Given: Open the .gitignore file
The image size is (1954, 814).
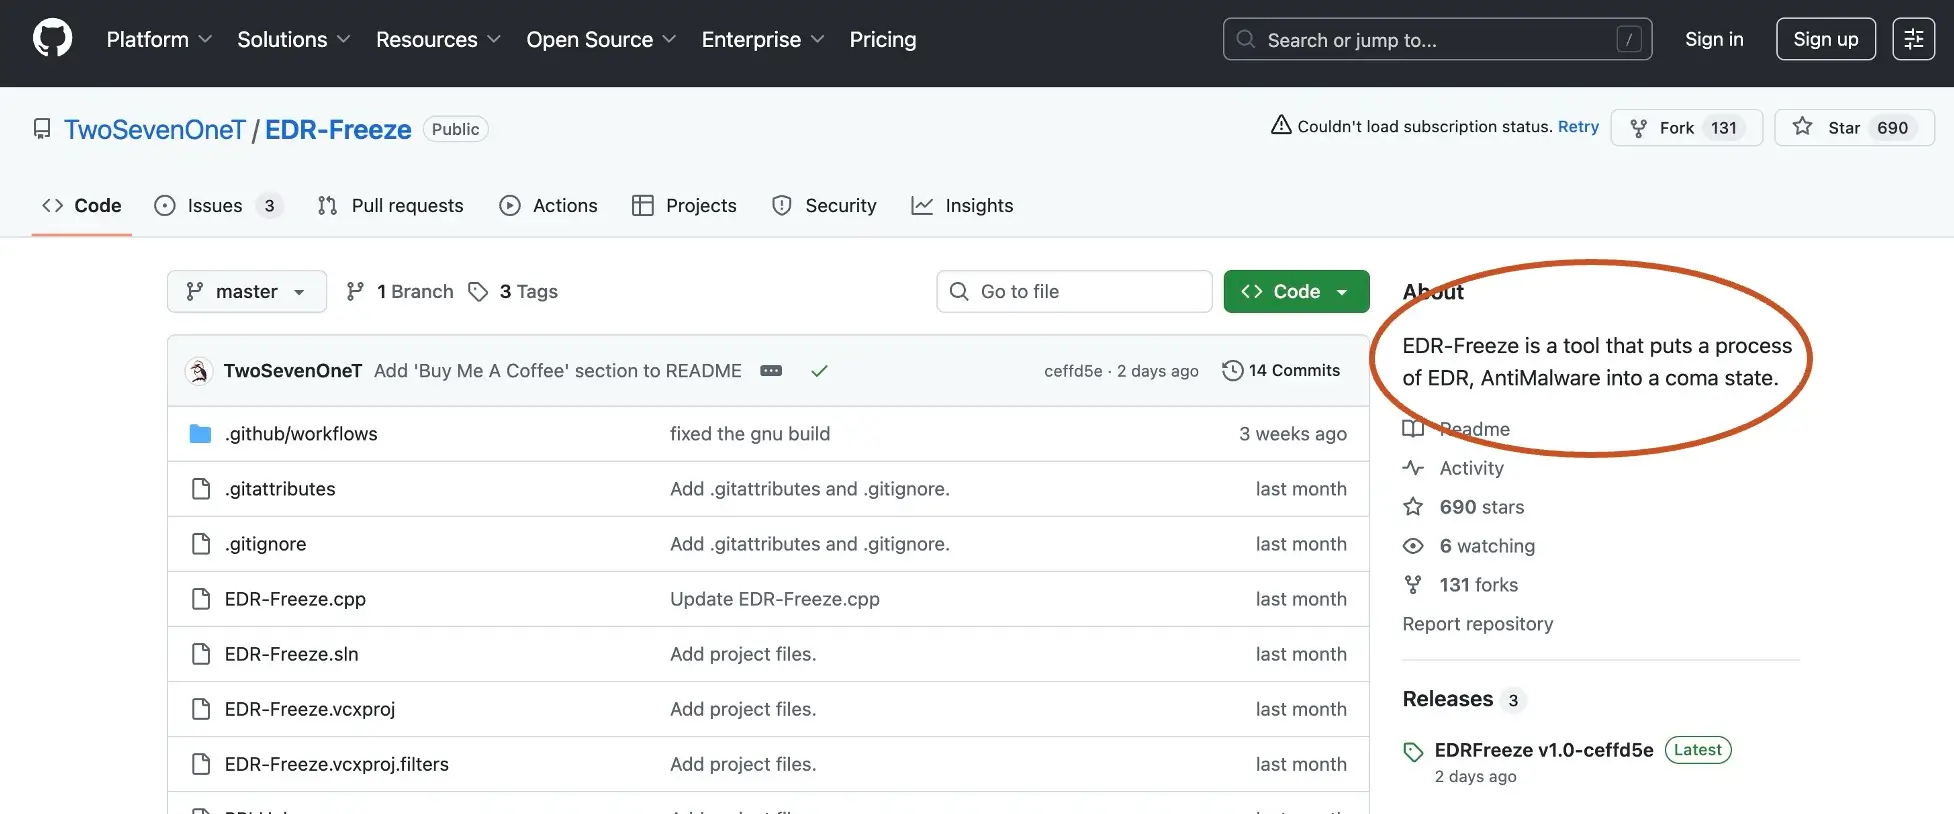Looking at the screenshot, I should click(265, 544).
